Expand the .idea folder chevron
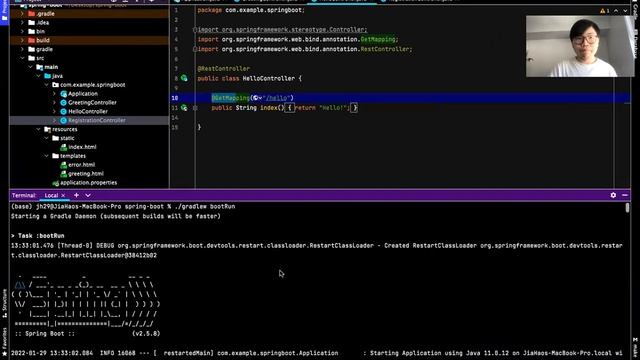This screenshot has height=360, width=640. (x=22, y=22)
